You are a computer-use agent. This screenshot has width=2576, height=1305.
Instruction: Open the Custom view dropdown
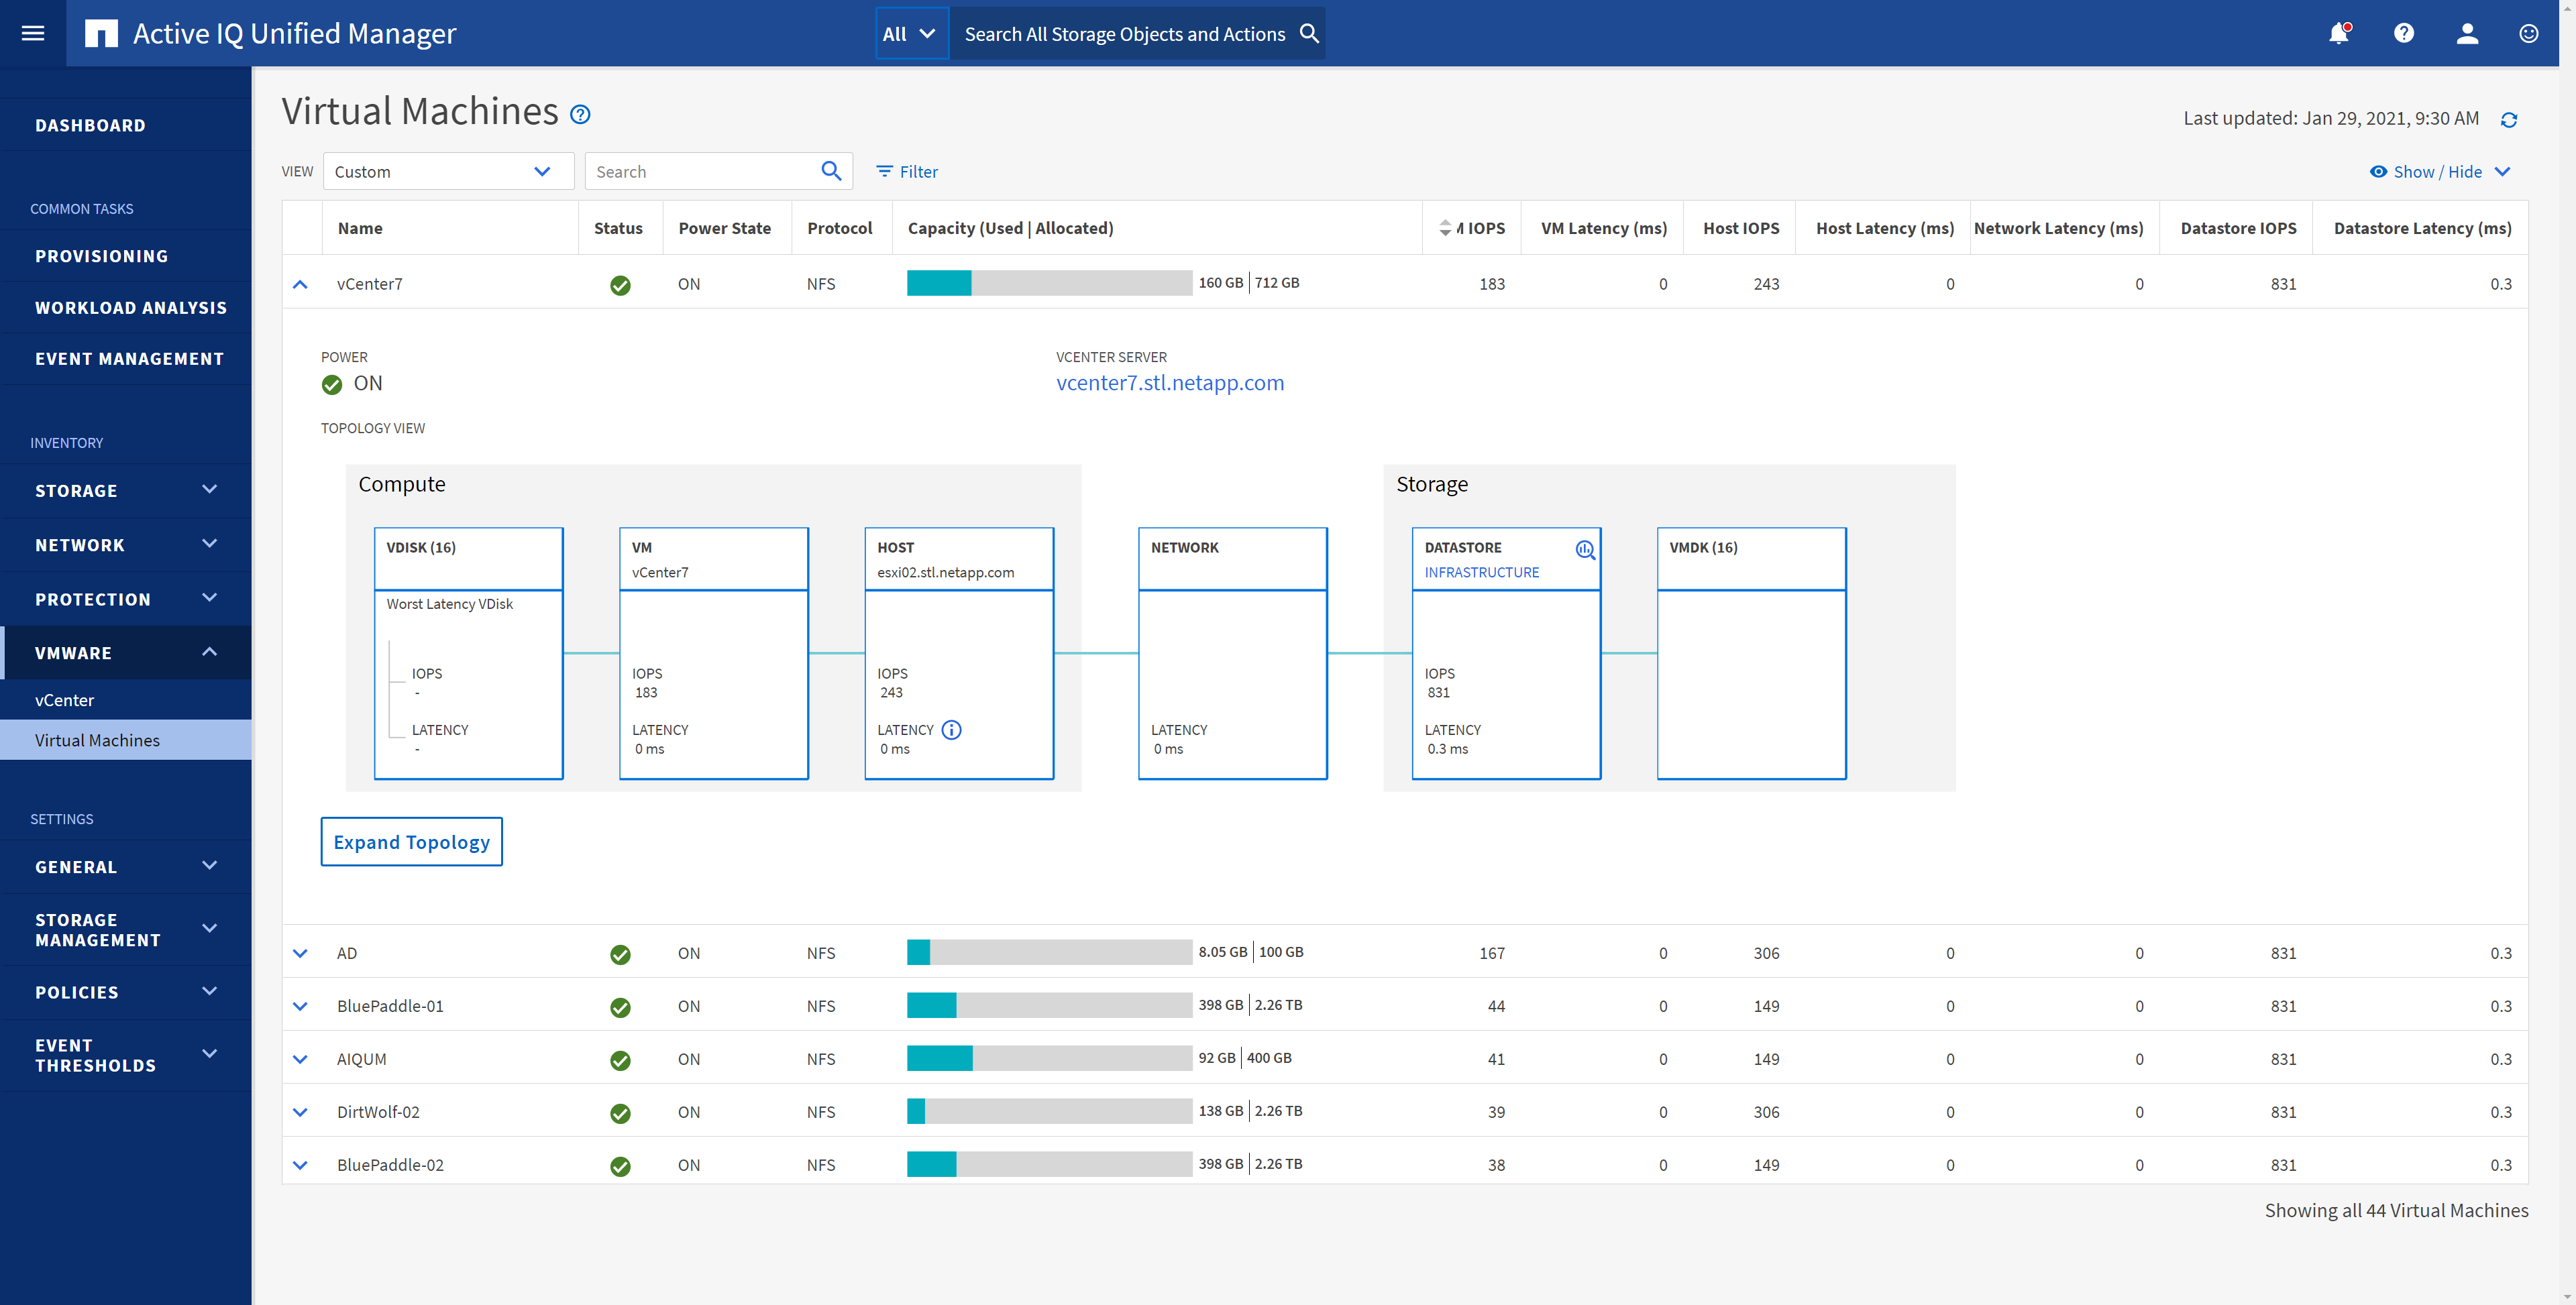tap(447, 172)
